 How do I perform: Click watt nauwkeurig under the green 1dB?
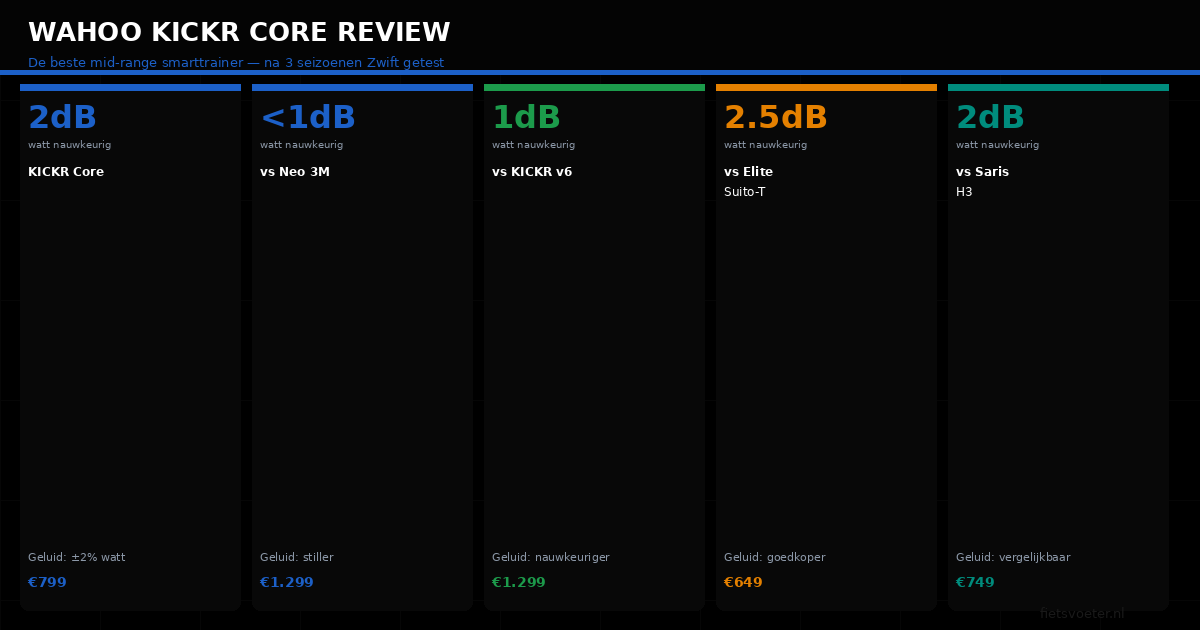(533, 145)
